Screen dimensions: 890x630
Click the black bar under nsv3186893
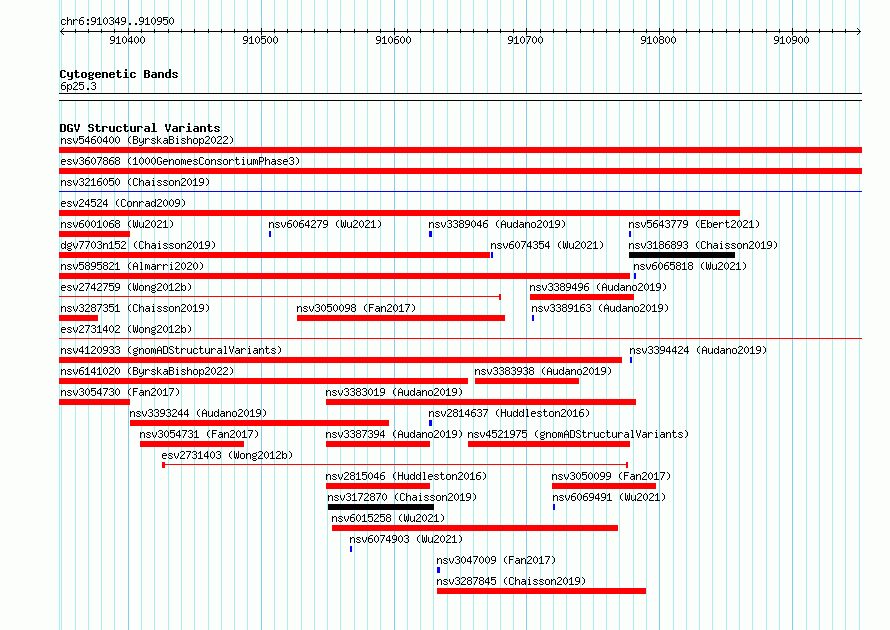point(682,255)
